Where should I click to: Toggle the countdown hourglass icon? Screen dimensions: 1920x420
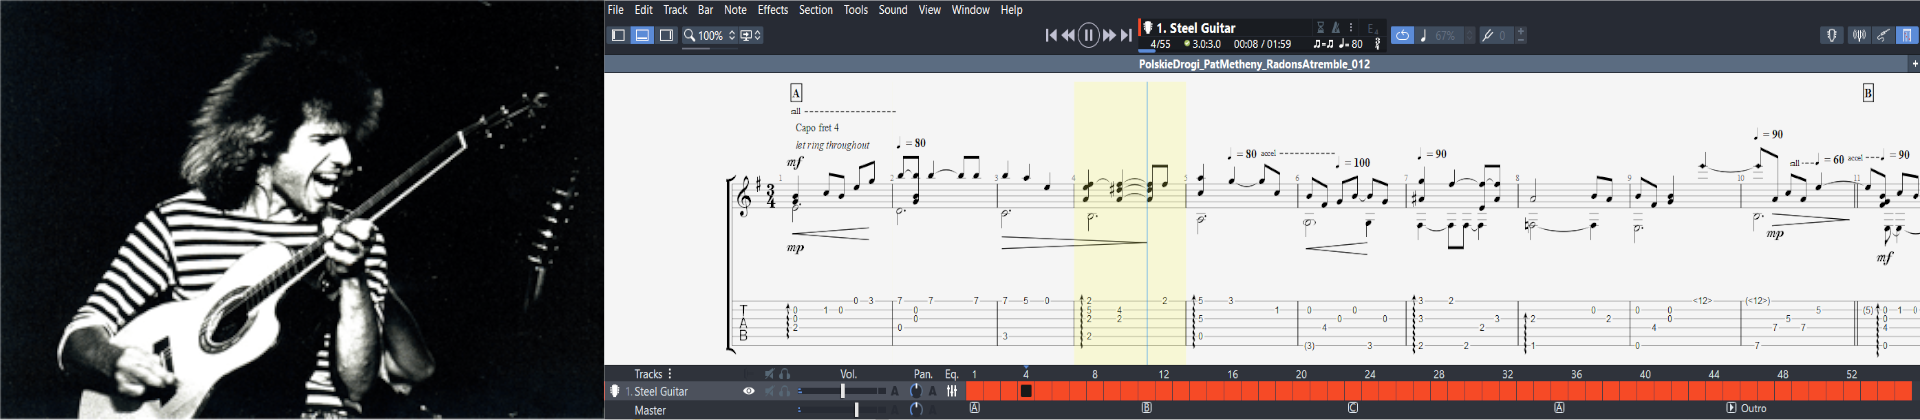pyautogui.click(x=1320, y=28)
